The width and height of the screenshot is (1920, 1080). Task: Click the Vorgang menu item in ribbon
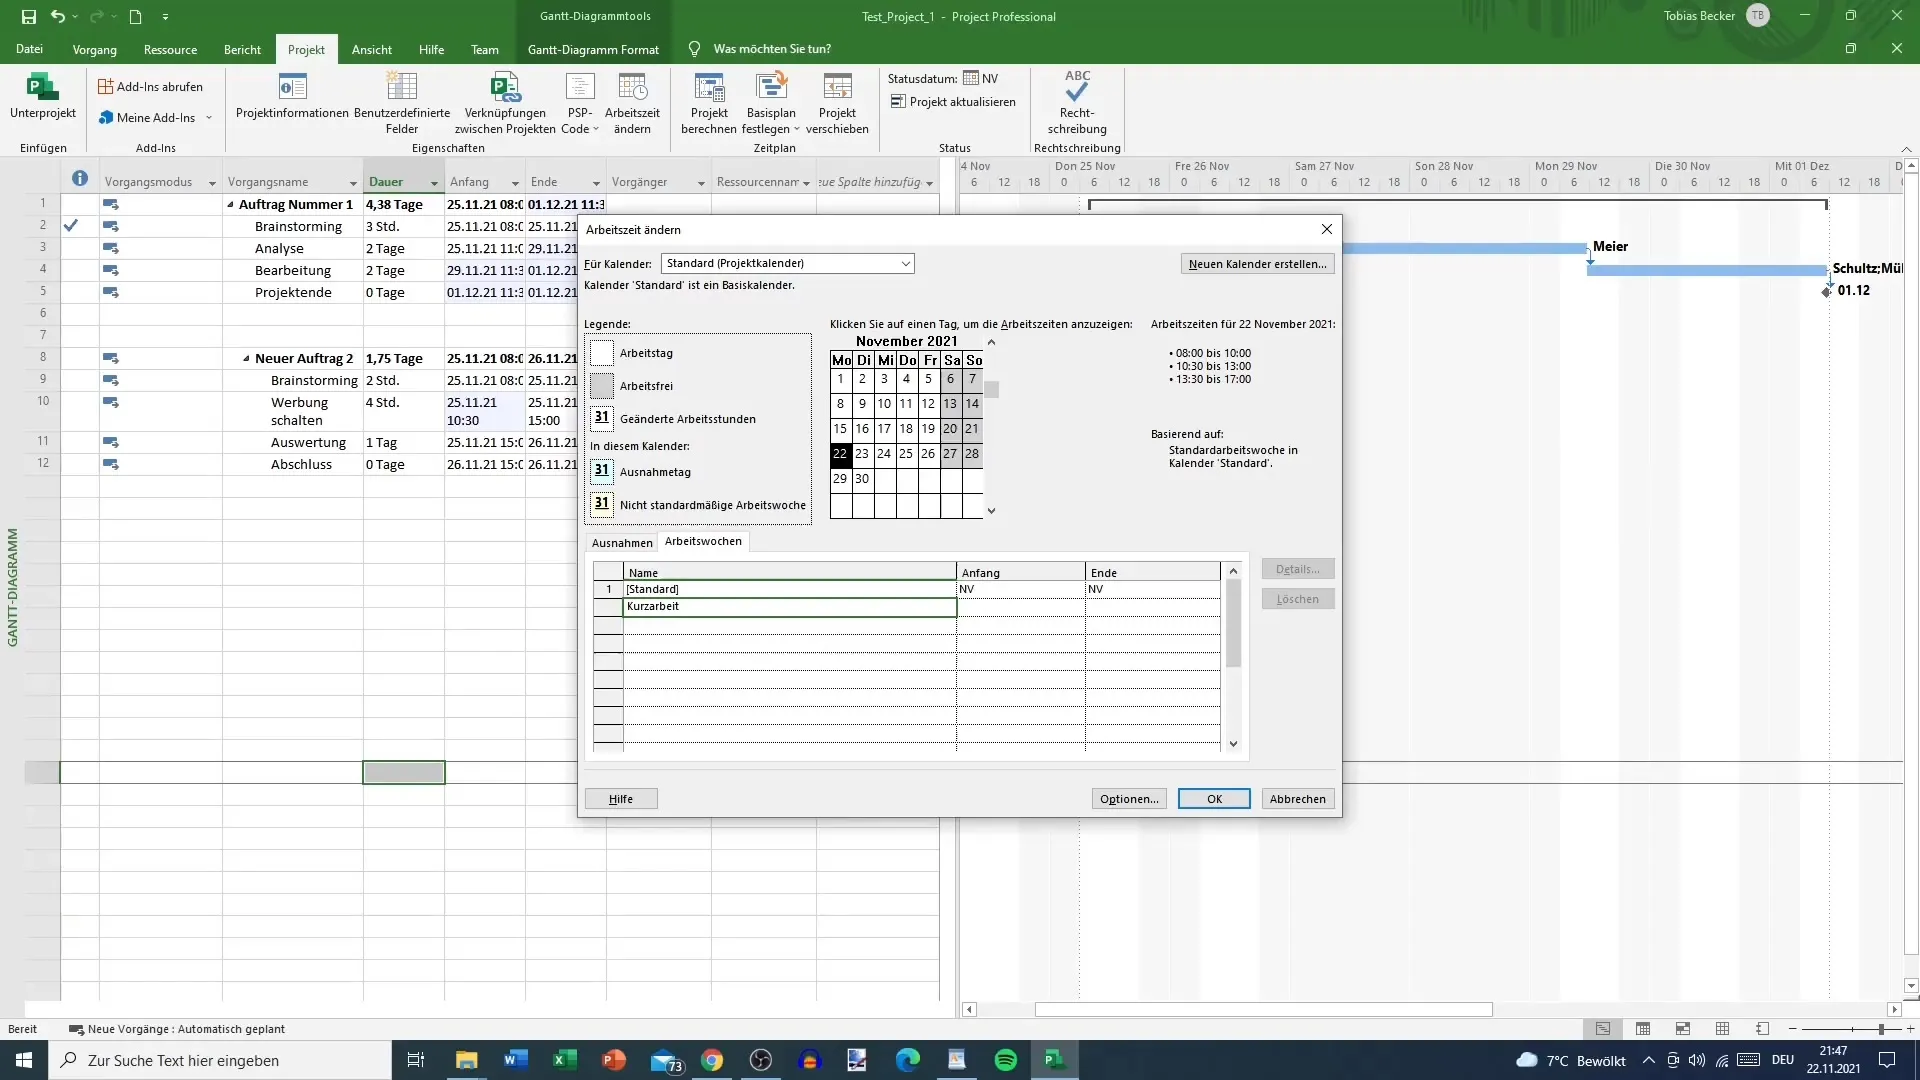[x=94, y=49]
